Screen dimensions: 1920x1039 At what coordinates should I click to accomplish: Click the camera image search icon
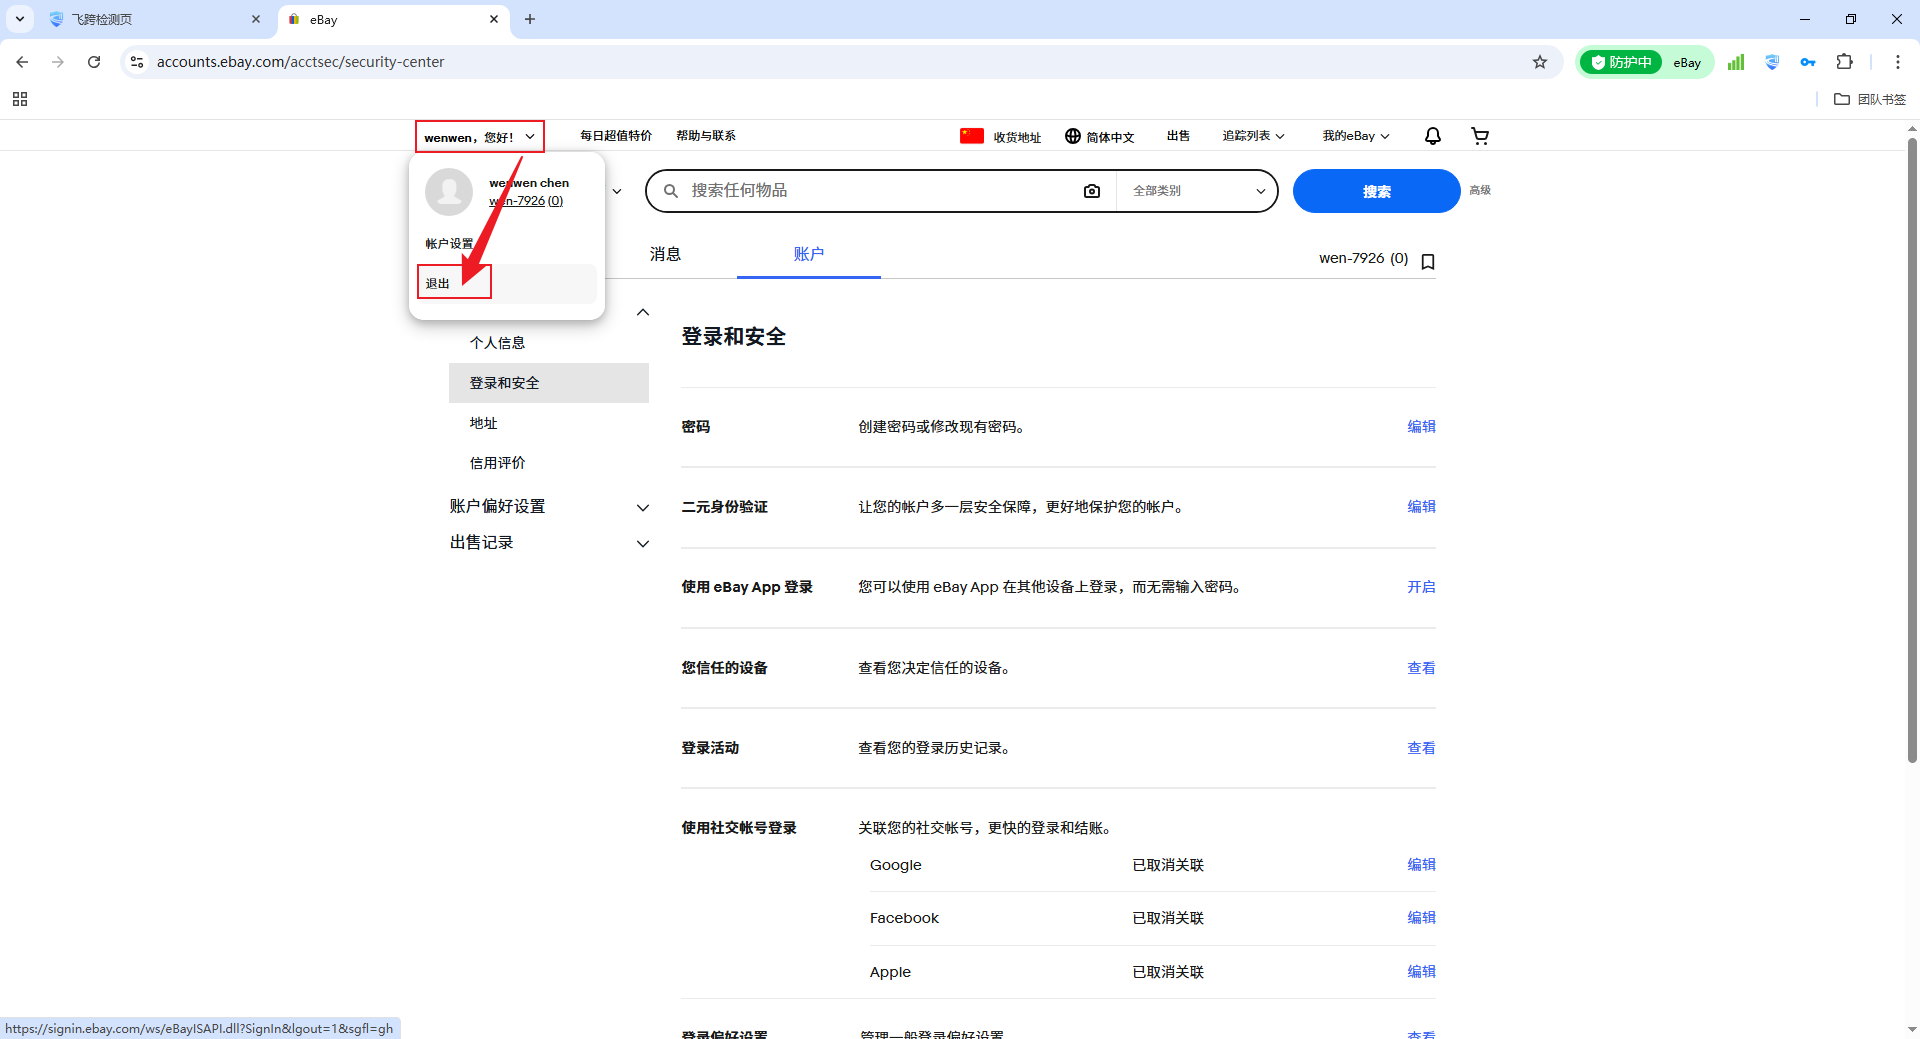pos(1092,191)
